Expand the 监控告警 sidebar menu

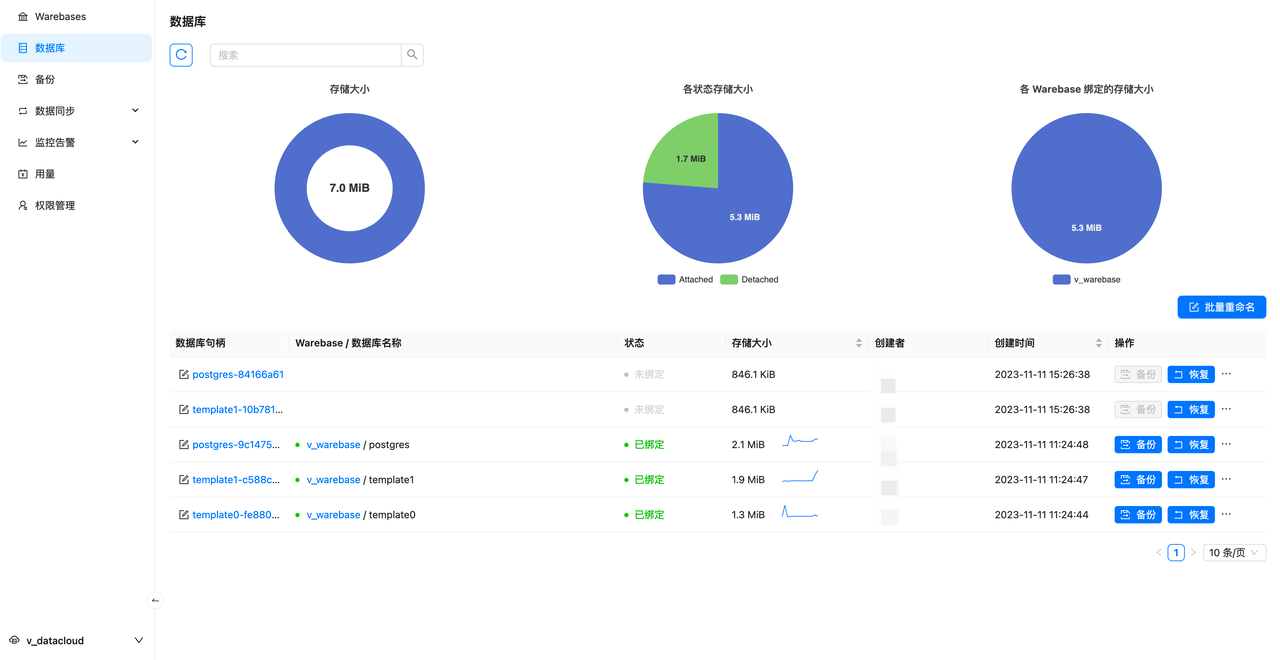click(x=76, y=142)
